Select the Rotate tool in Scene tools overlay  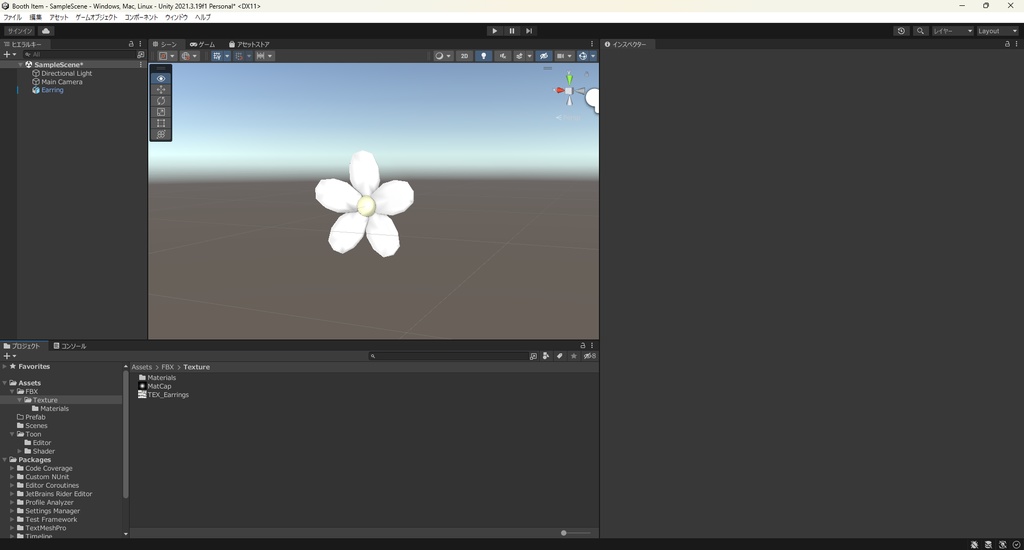161,101
